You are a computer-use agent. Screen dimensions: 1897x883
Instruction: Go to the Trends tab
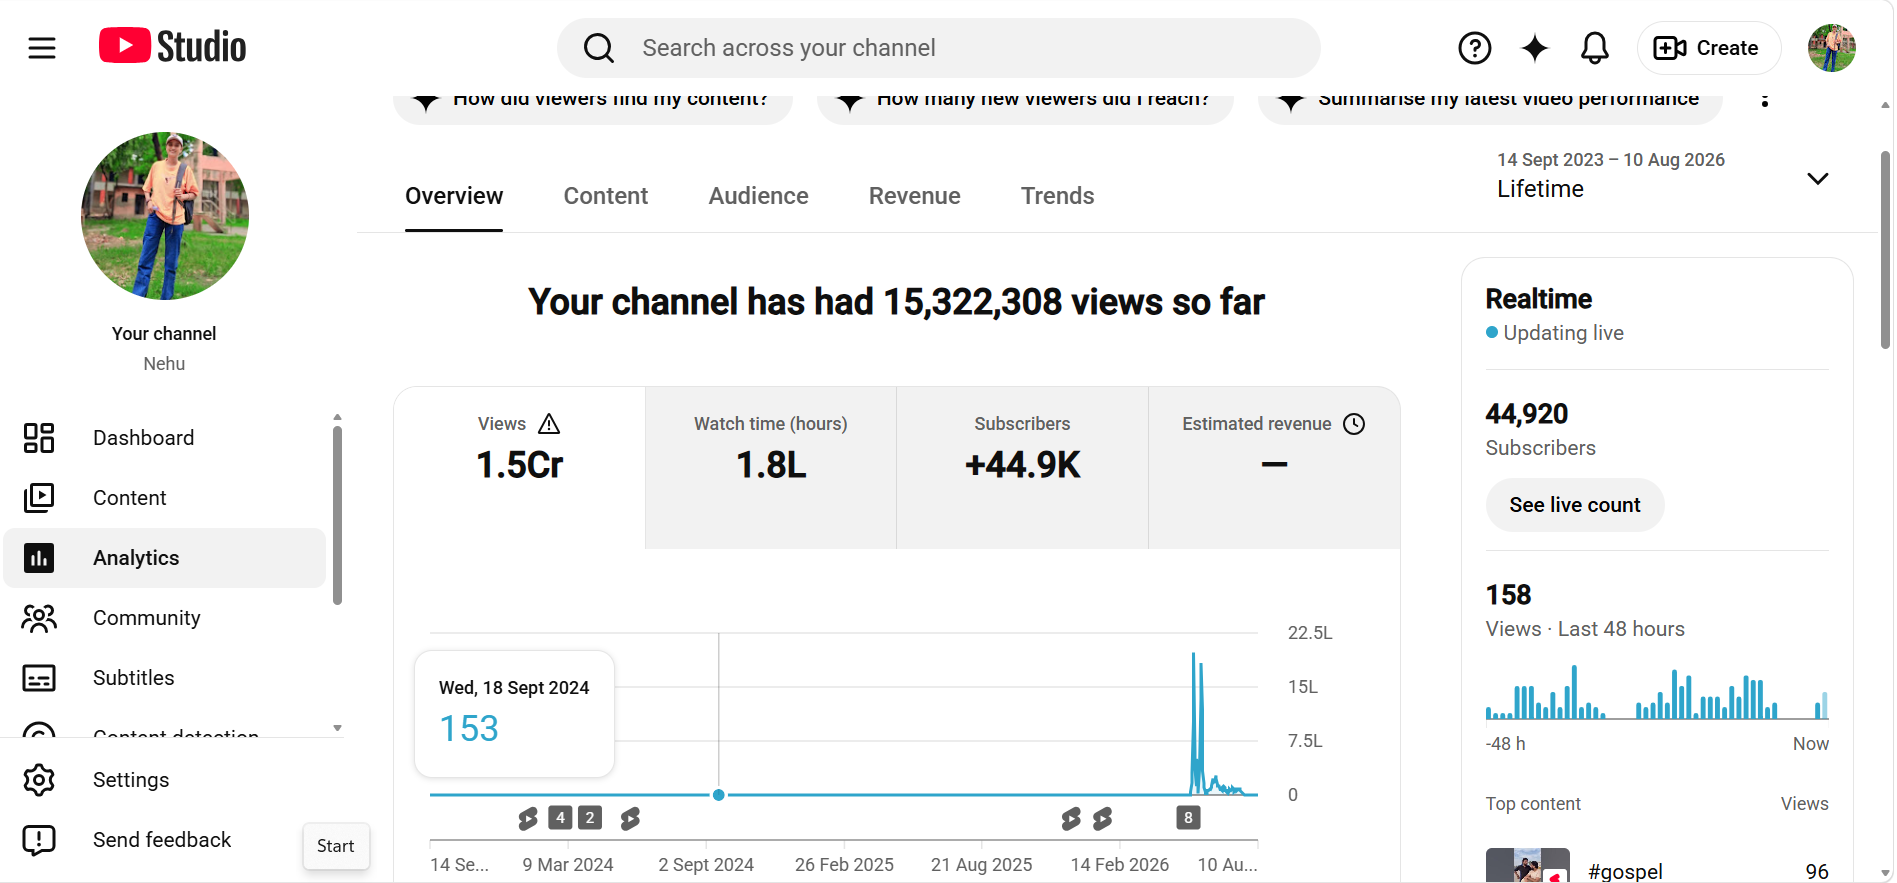(x=1058, y=196)
